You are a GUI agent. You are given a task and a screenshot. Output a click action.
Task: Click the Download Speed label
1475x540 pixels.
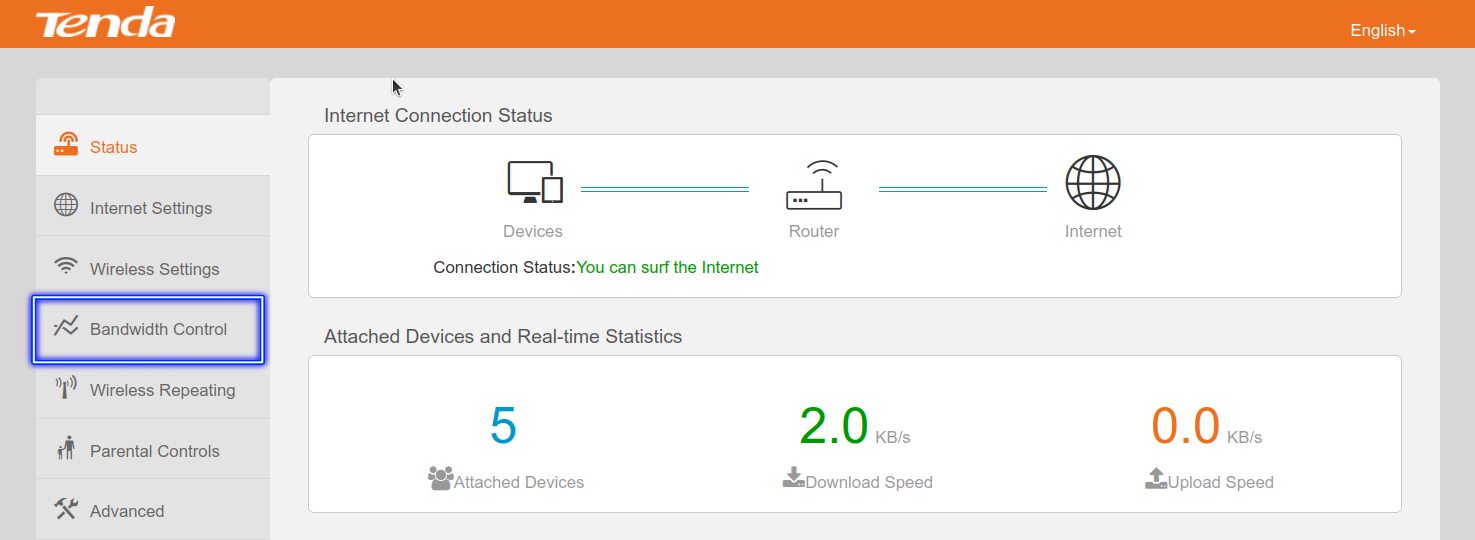coord(869,482)
